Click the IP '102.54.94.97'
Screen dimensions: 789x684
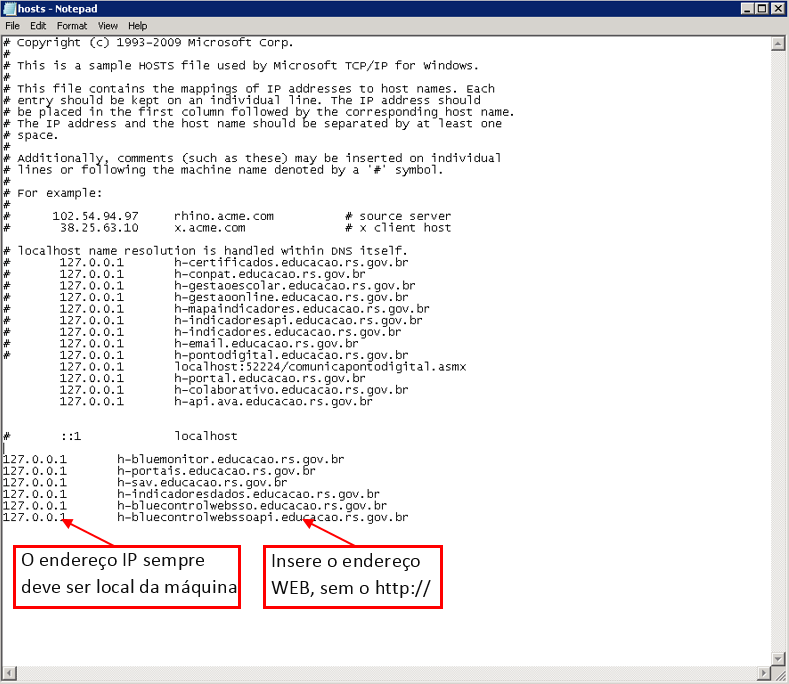[x=96, y=216]
